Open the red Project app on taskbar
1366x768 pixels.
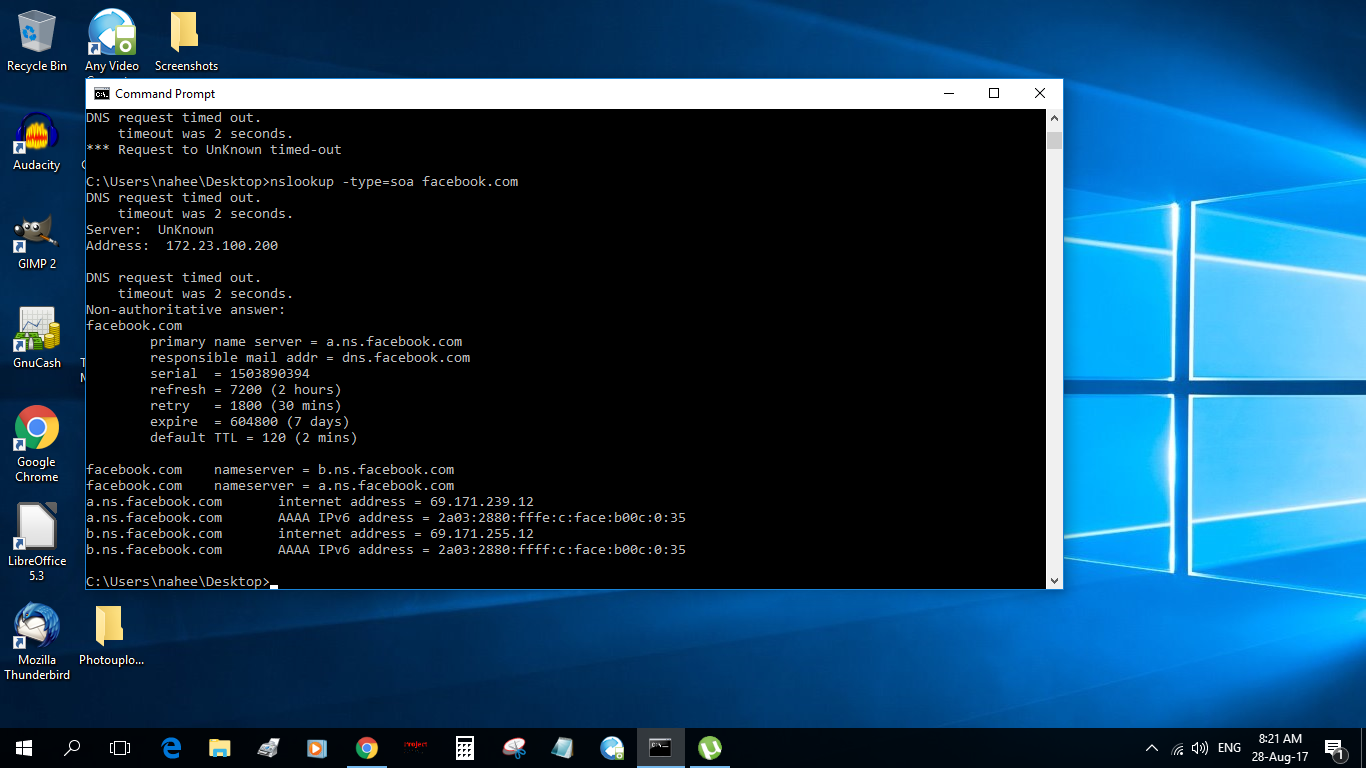pyautogui.click(x=415, y=748)
